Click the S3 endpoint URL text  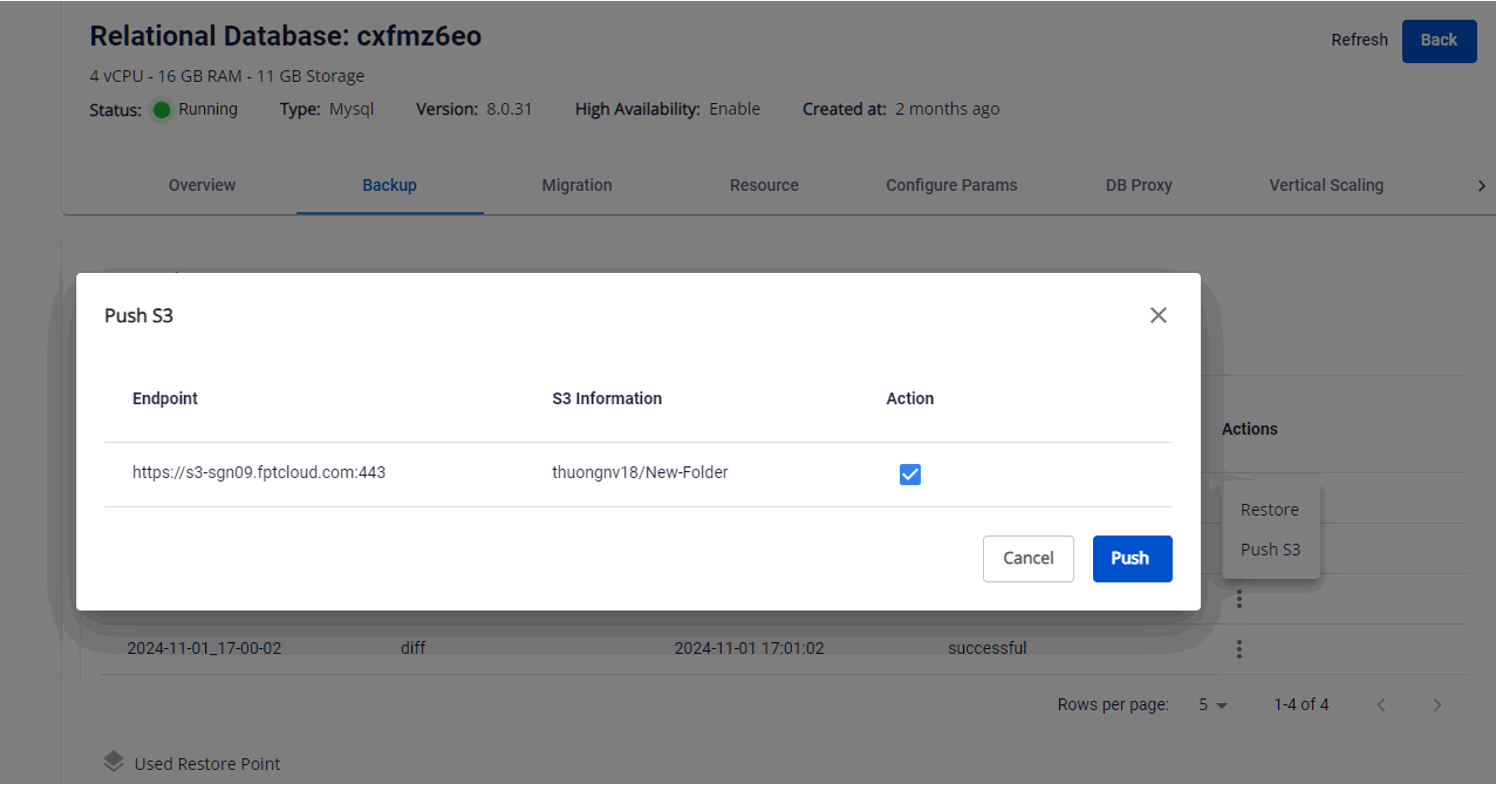[259, 472]
